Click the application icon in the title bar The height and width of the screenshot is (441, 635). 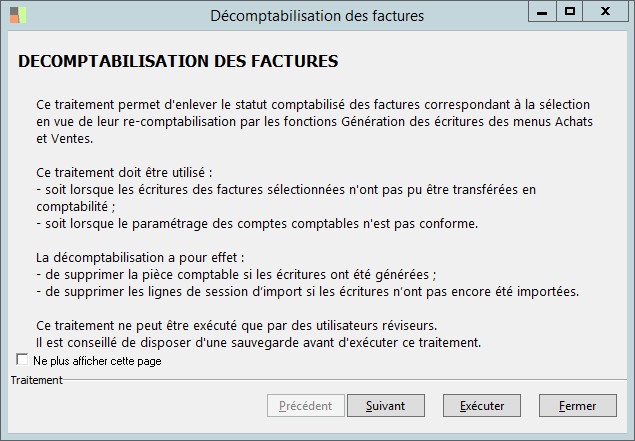tap(19, 15)
